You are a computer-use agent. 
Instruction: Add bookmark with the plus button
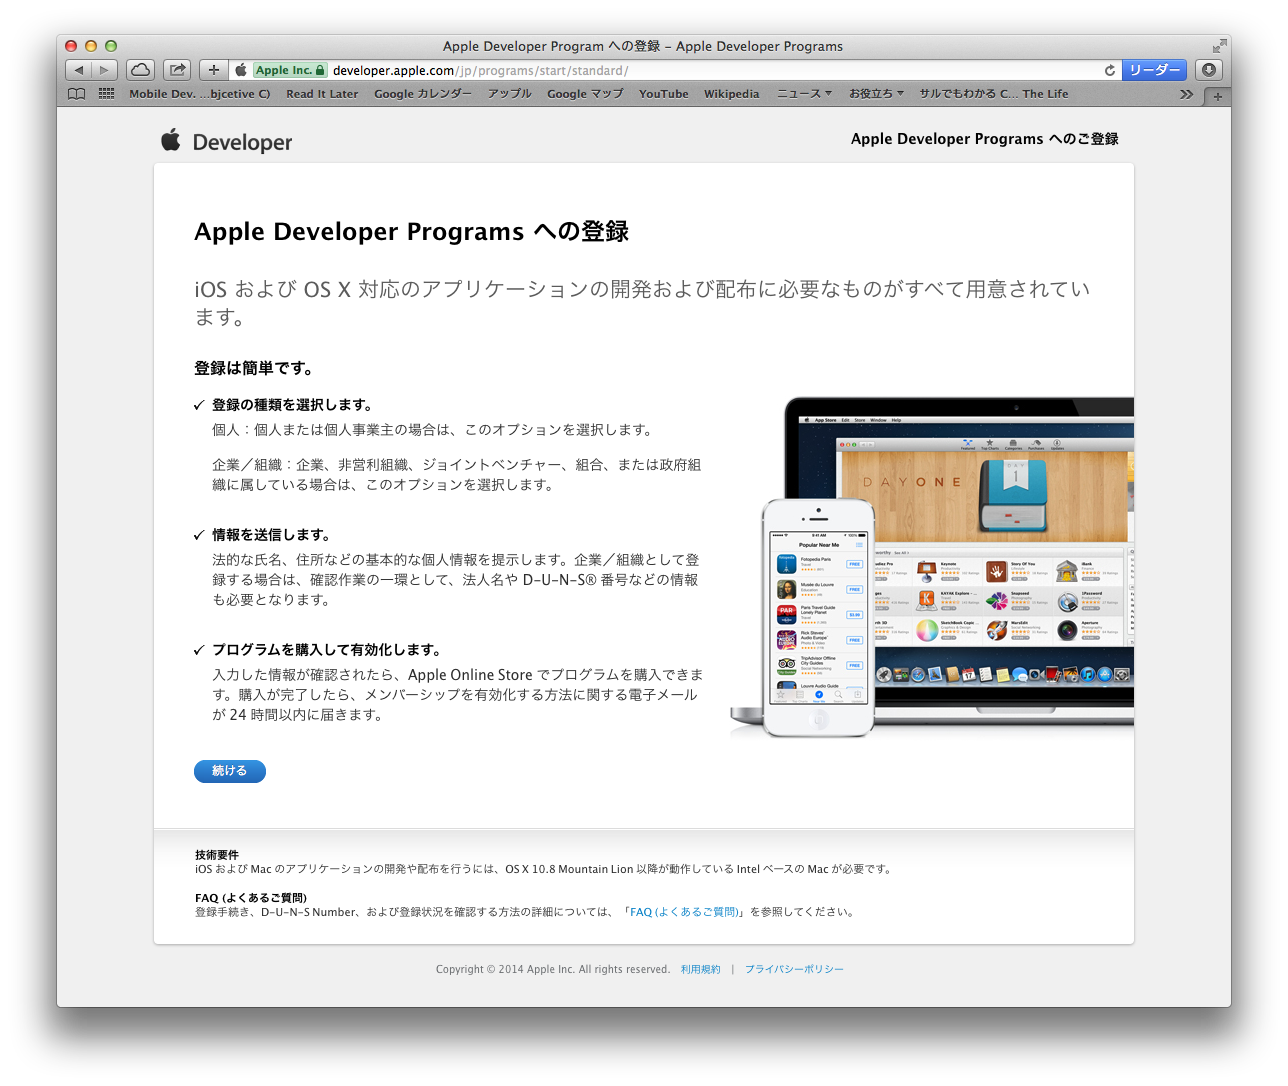(213, 70)
